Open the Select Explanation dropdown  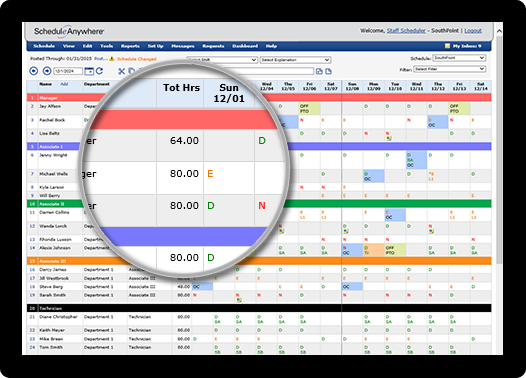point(296,60)
